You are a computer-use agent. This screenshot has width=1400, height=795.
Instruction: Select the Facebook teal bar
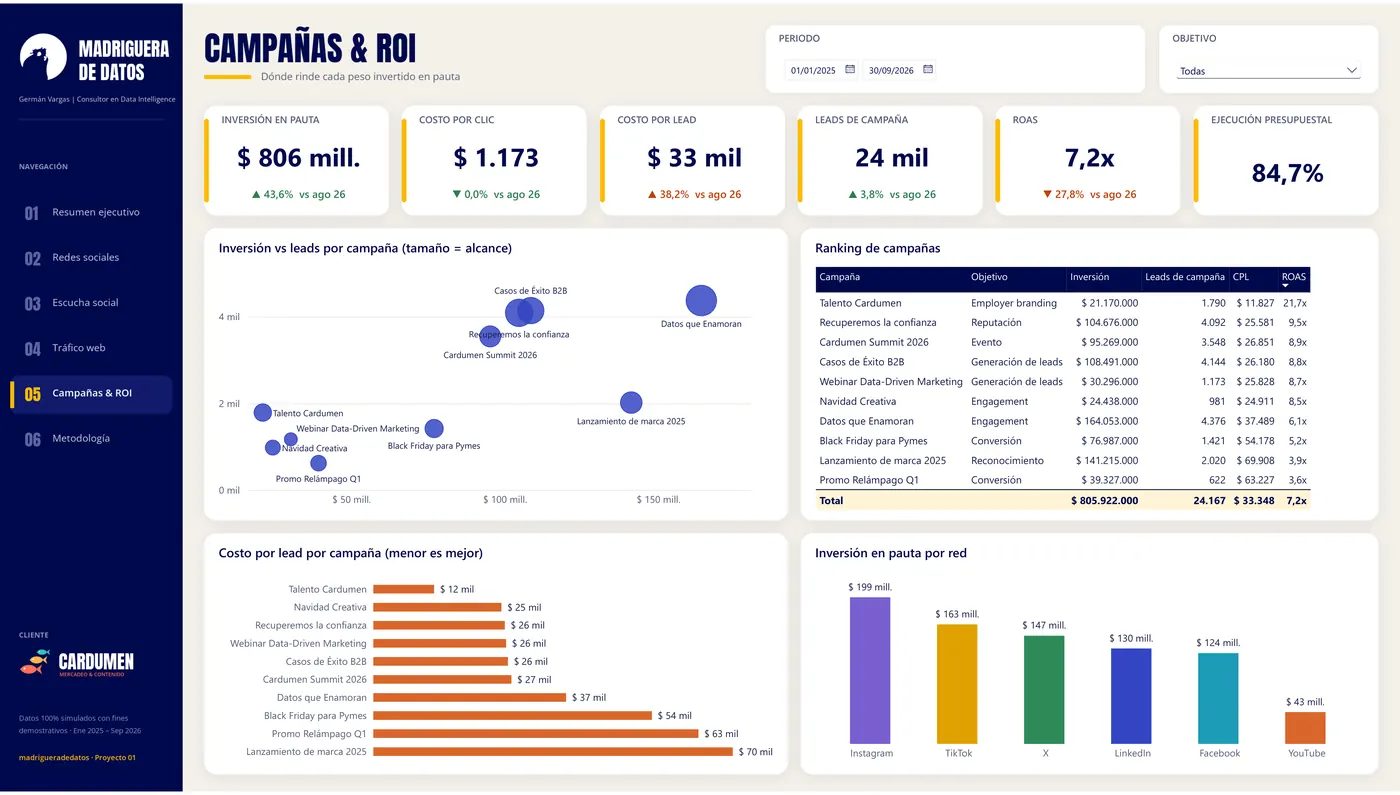pyautogui.click(x=1218, y=698)
